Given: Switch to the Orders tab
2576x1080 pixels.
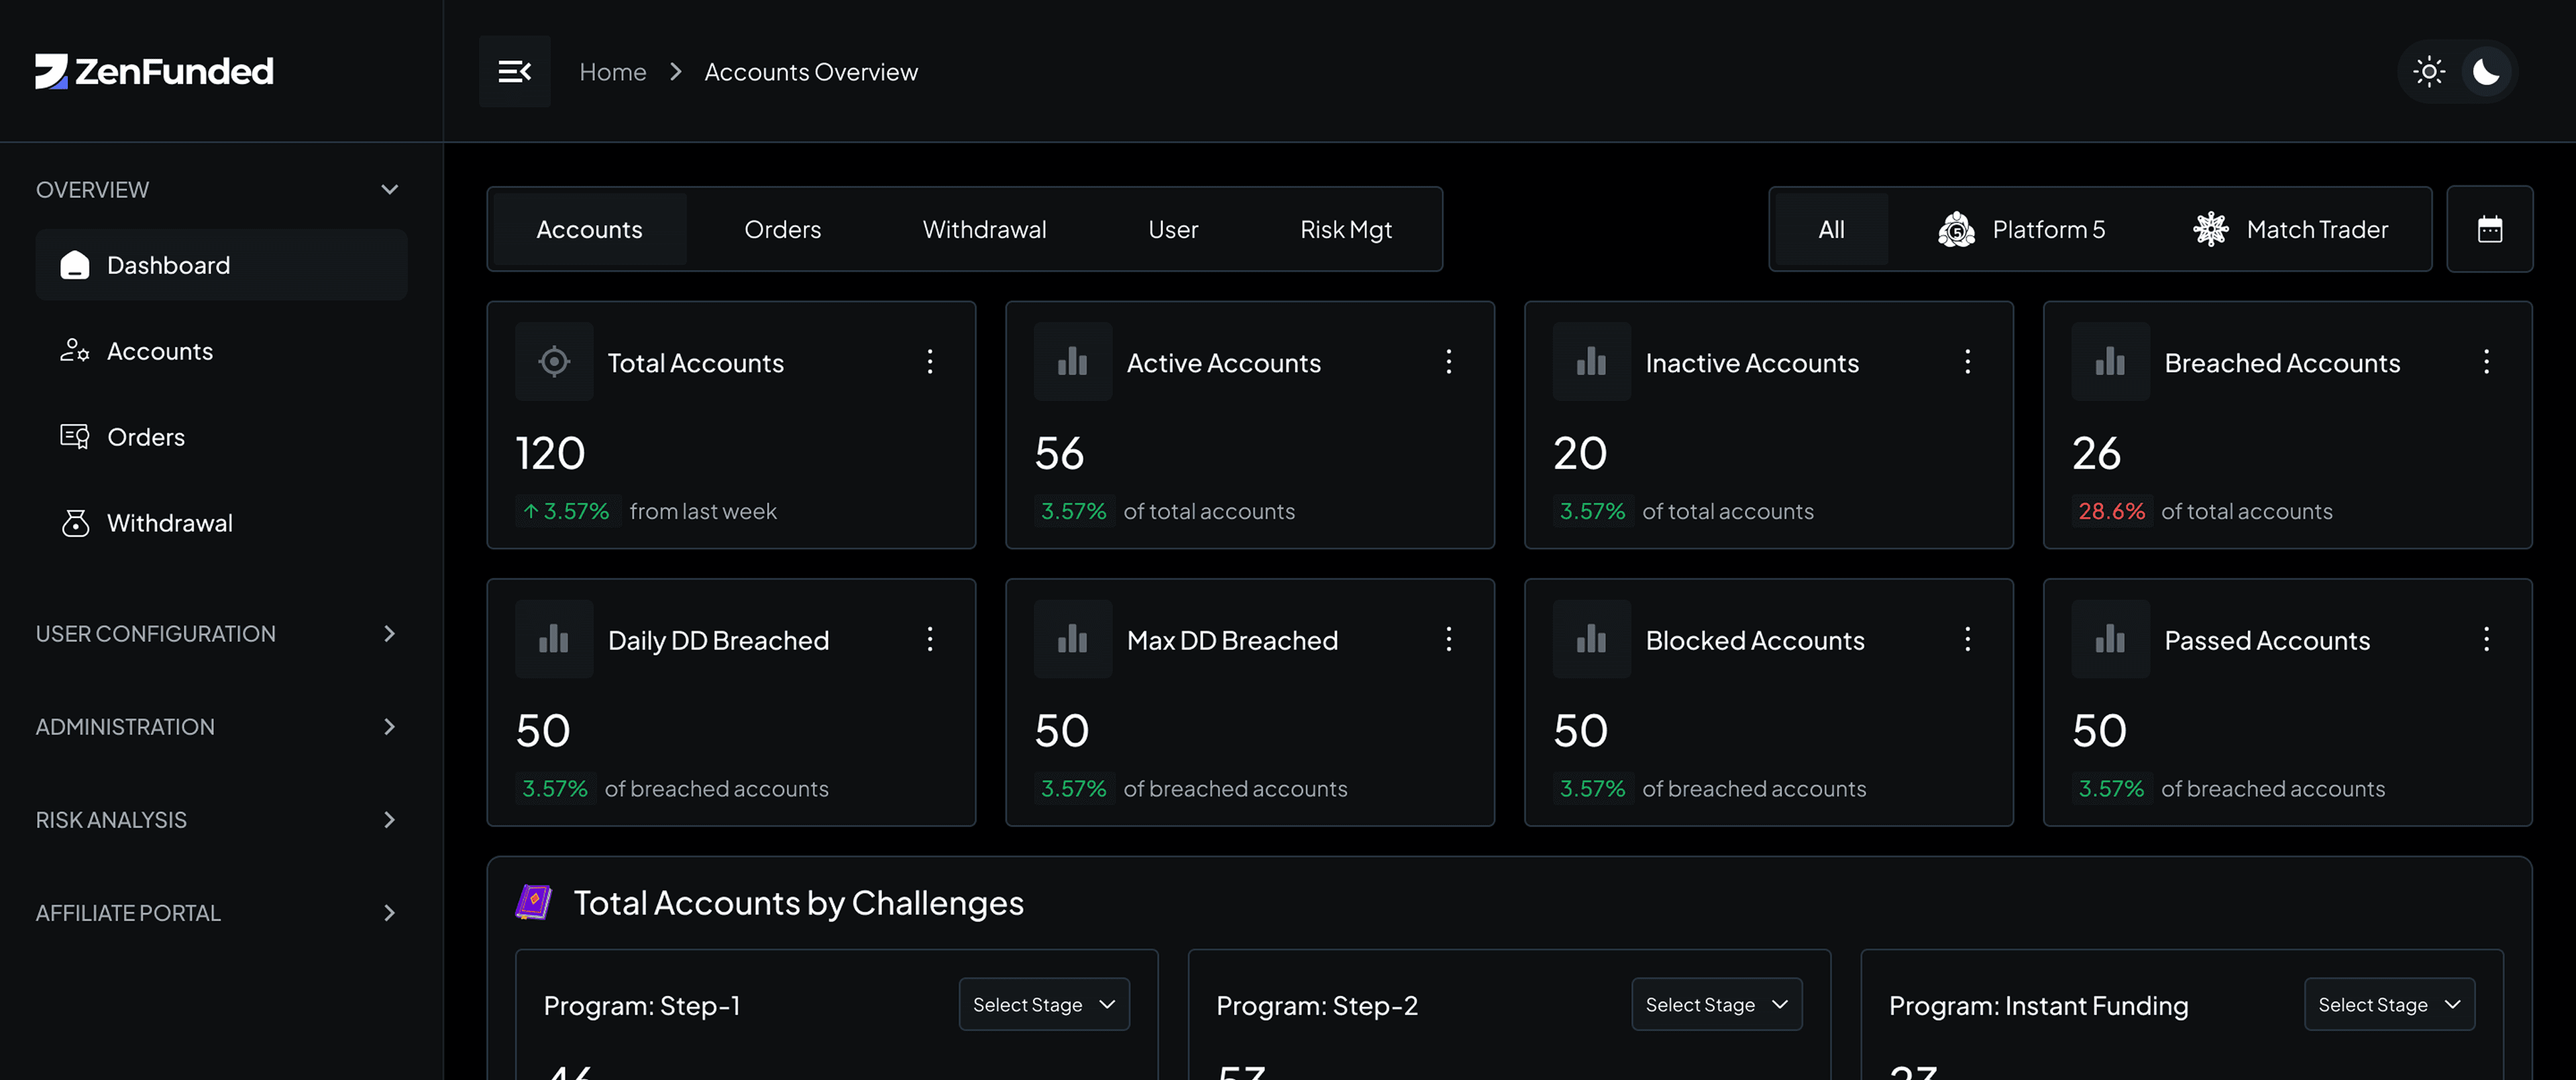Looking at the screenshot, I should [783, 229].
